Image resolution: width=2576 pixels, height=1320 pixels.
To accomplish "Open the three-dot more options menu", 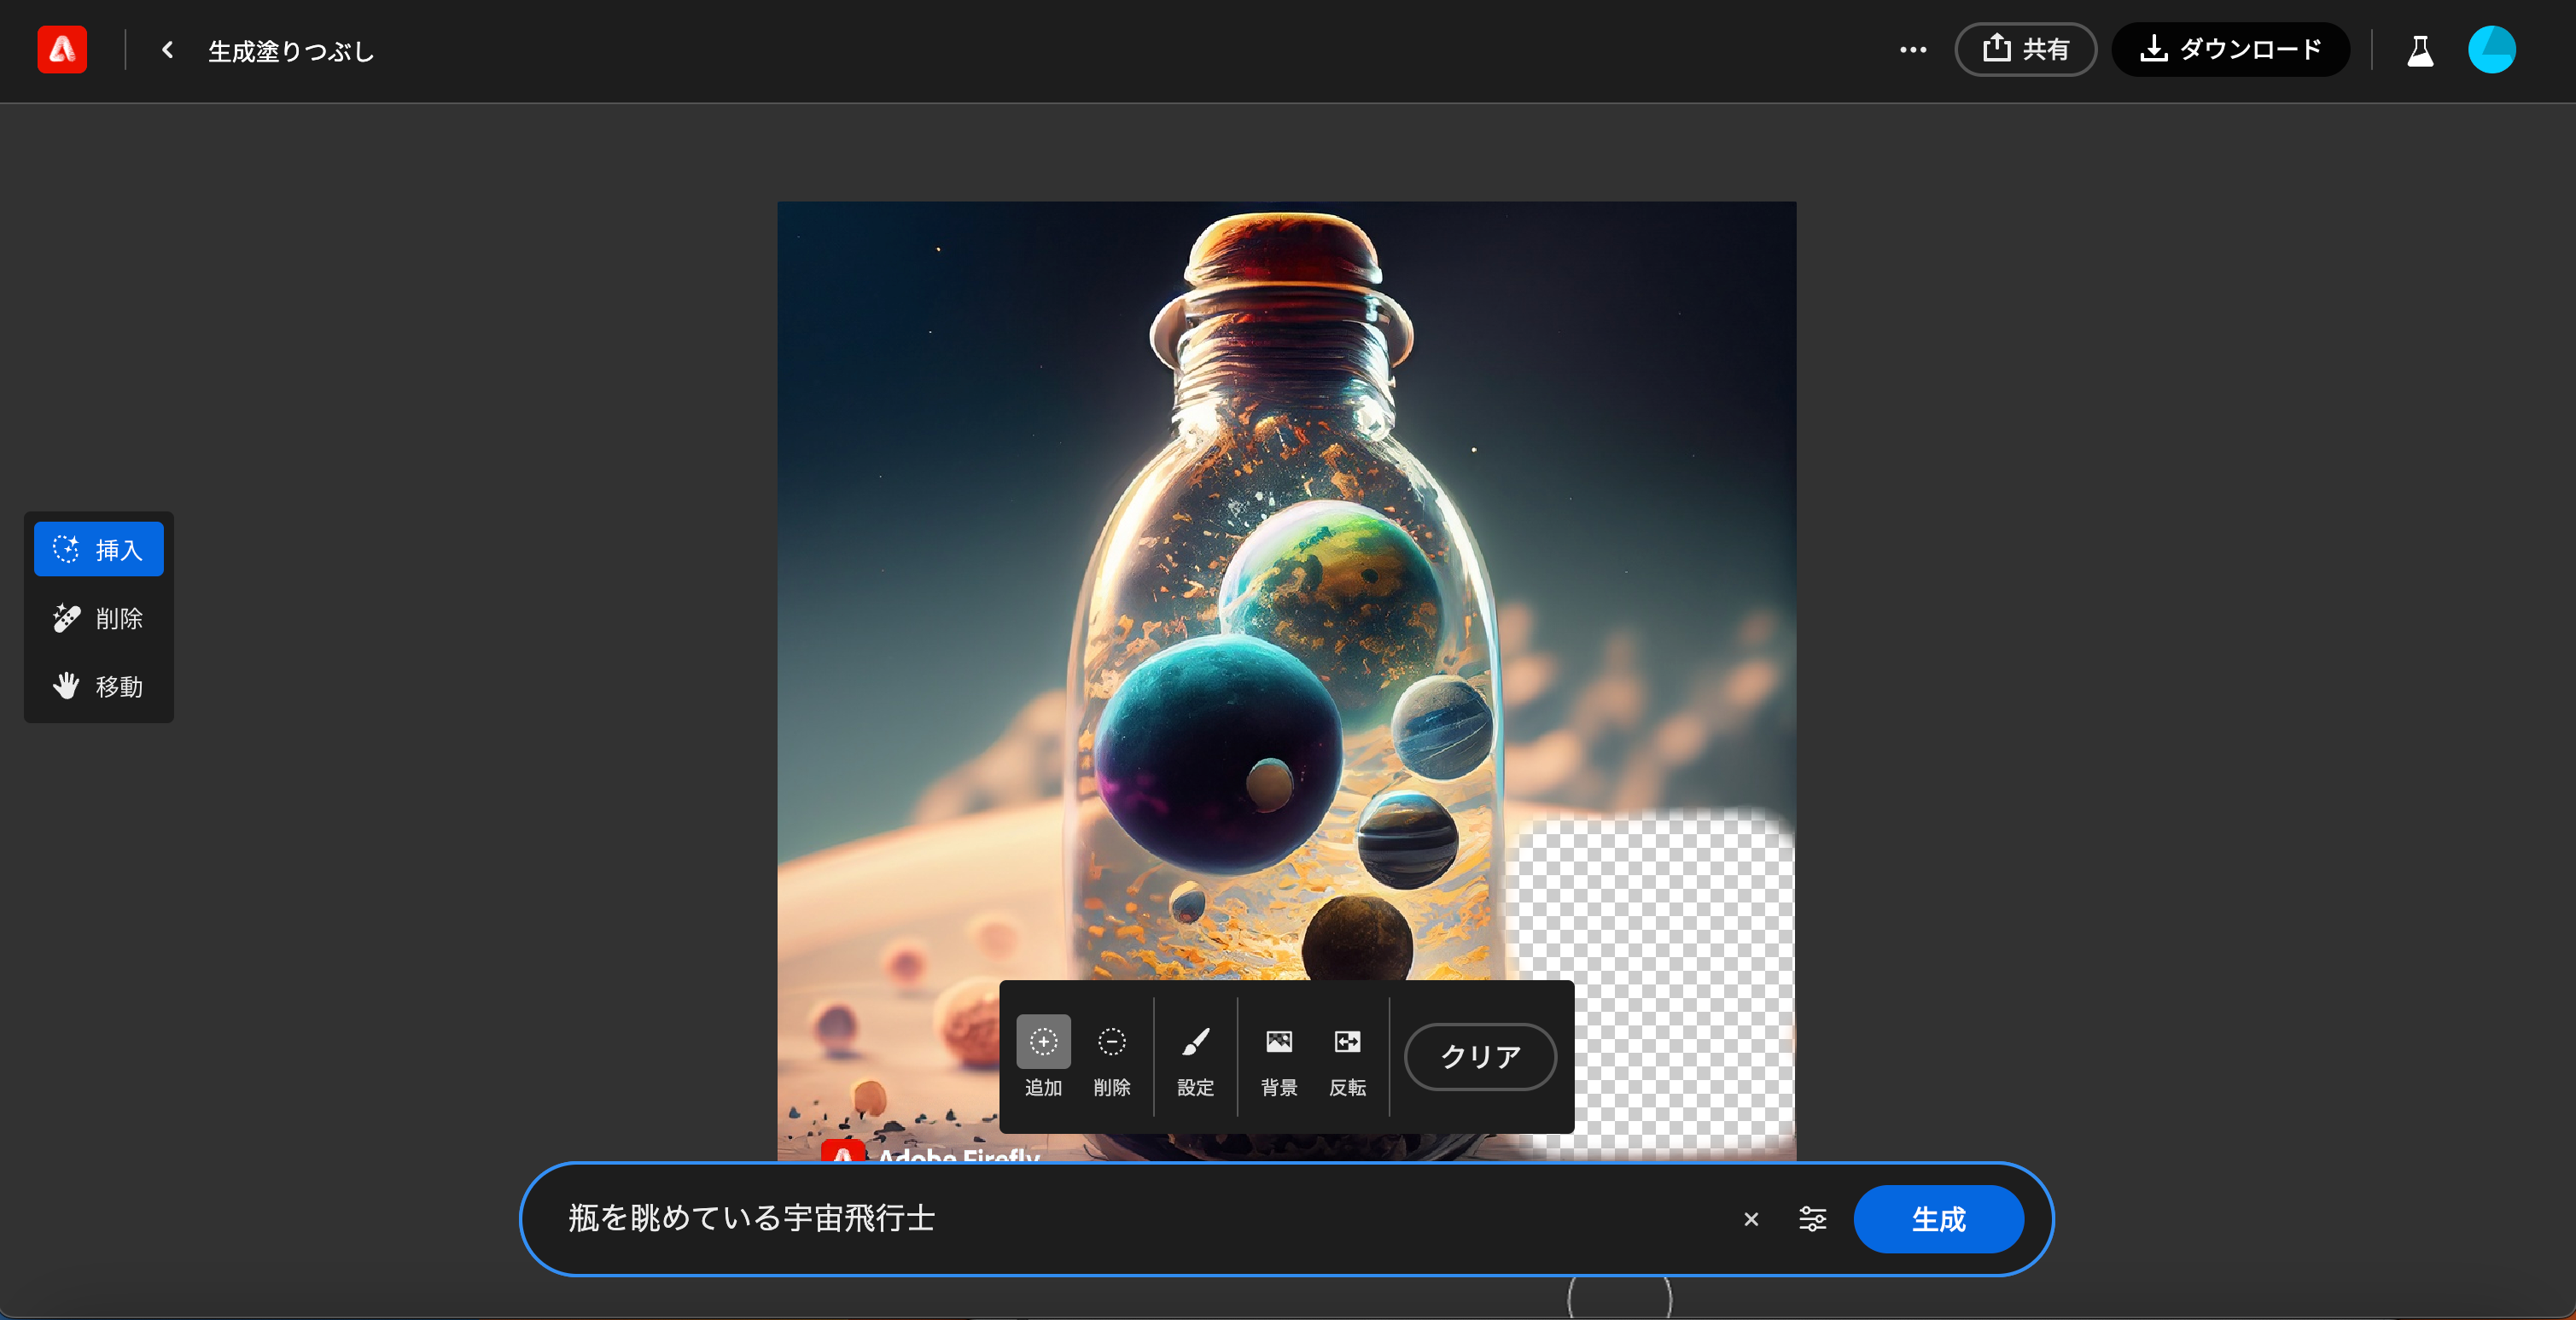I will tap(1912, 49).
